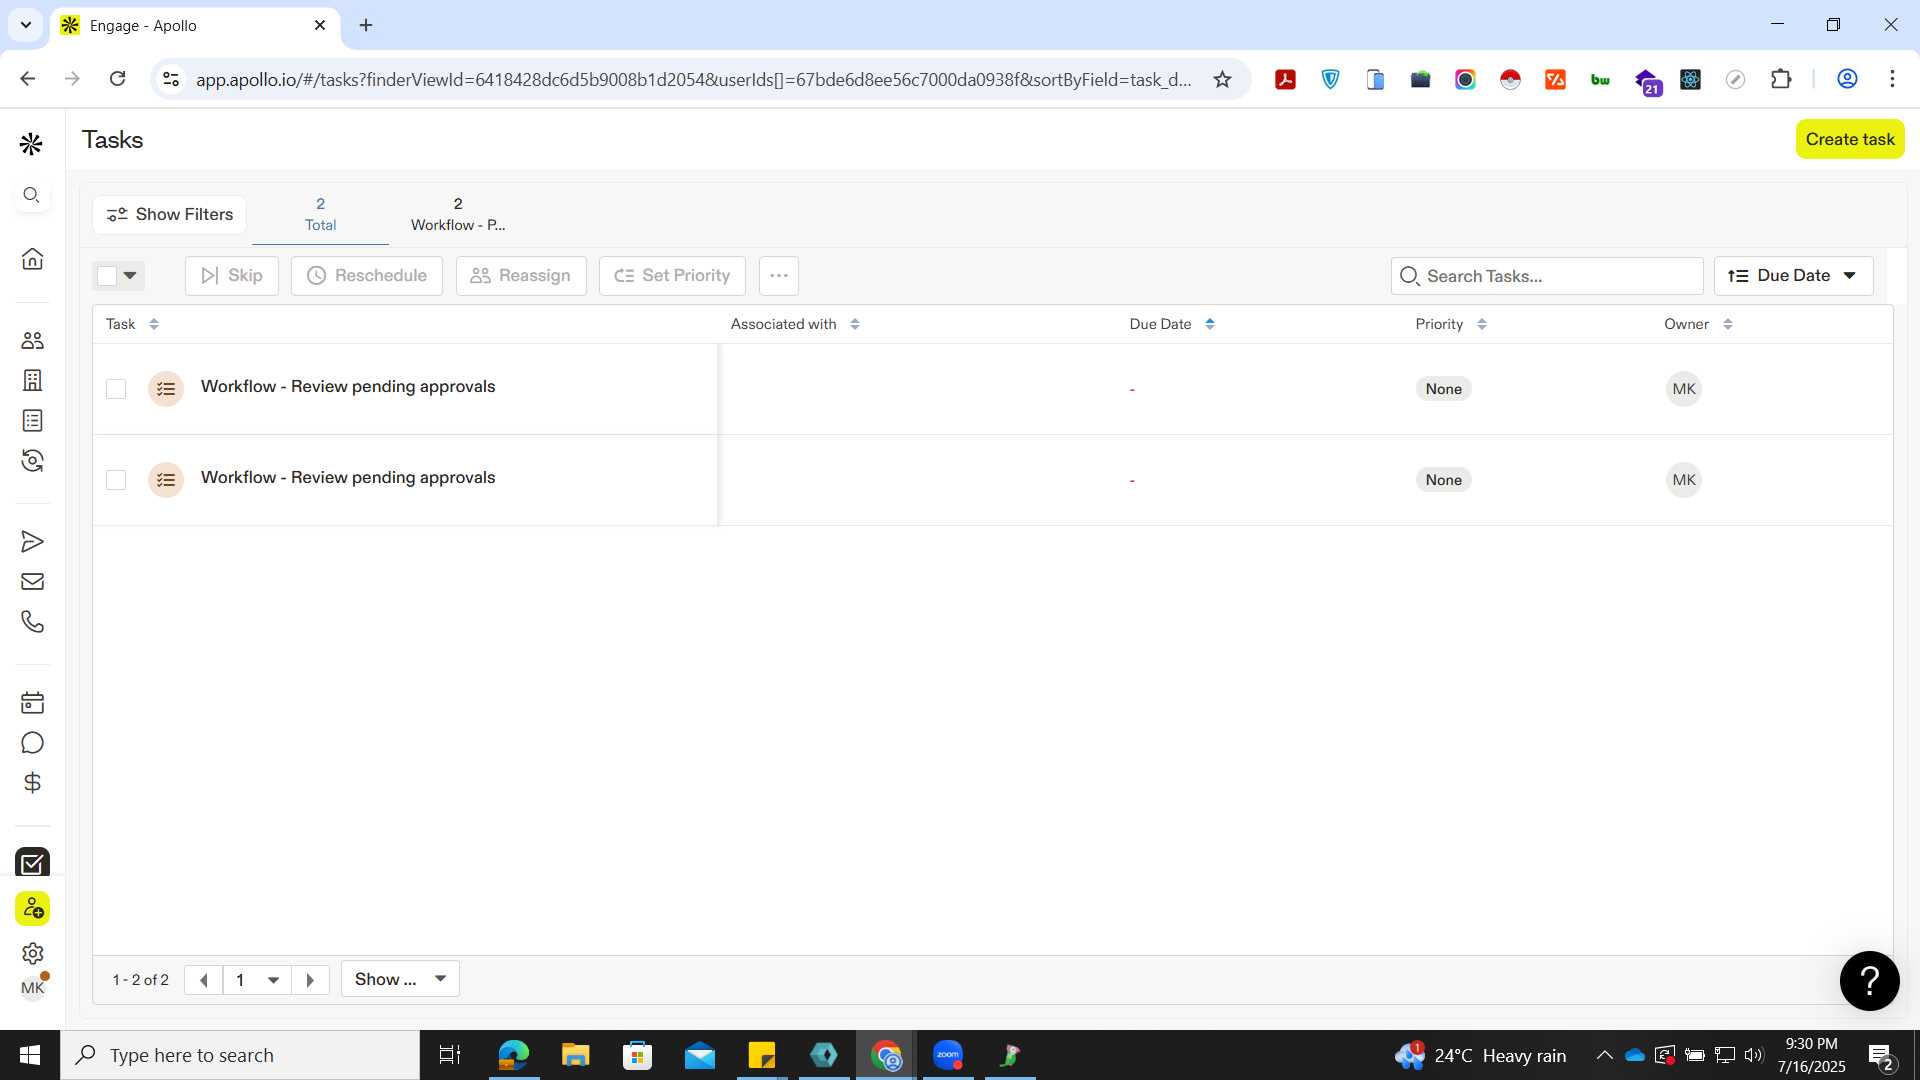
Task: Open the Windows Start menu
Action: click(x=30, y=1055)
